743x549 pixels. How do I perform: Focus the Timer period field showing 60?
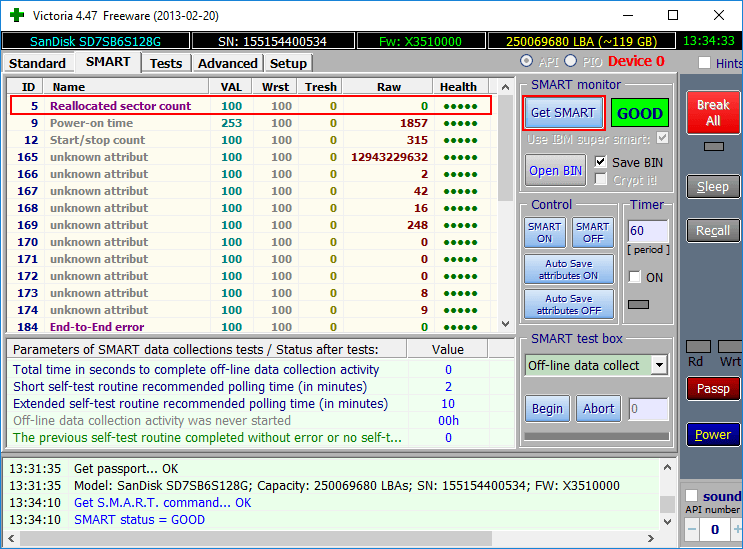tap(648, 231)
